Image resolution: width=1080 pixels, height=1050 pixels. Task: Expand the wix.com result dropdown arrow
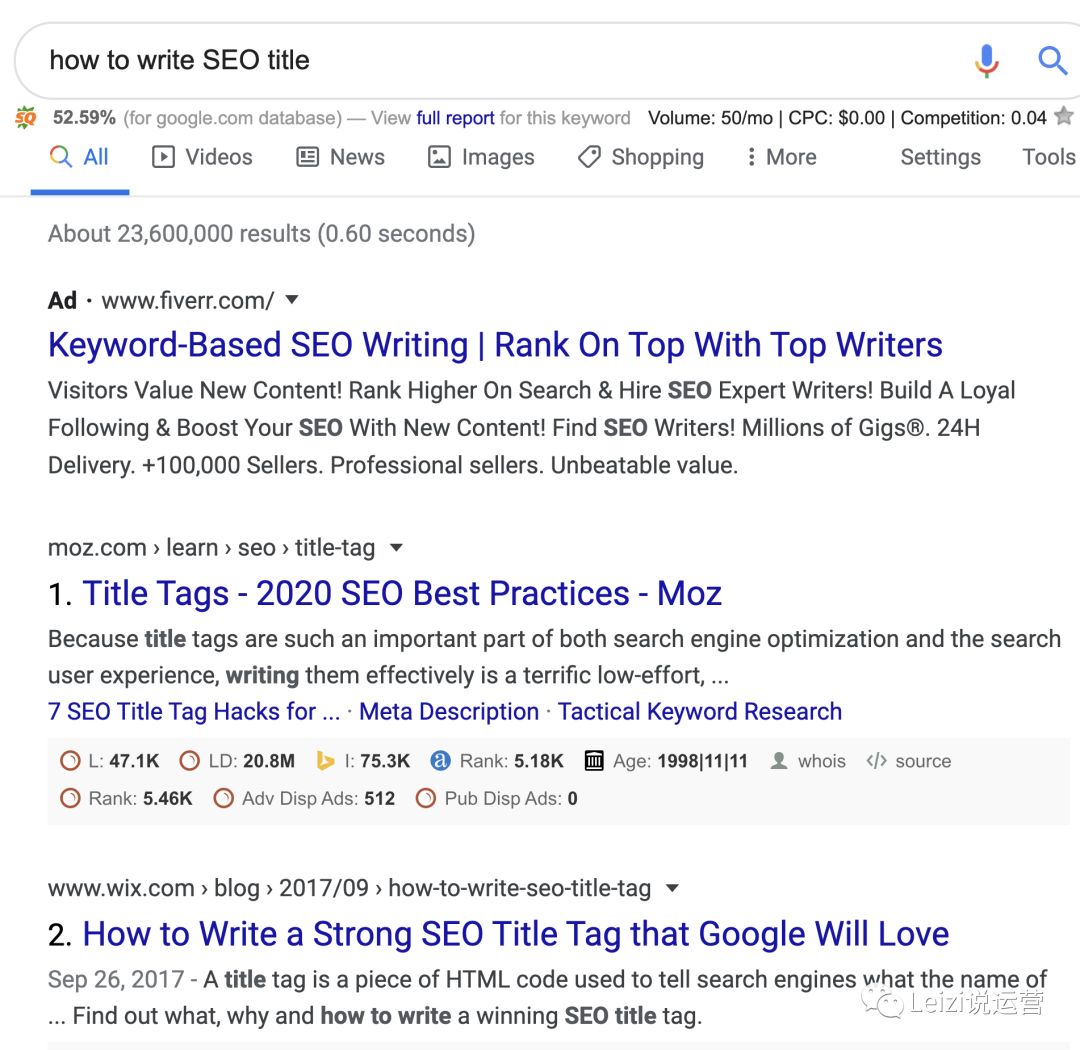pos(672,888)
